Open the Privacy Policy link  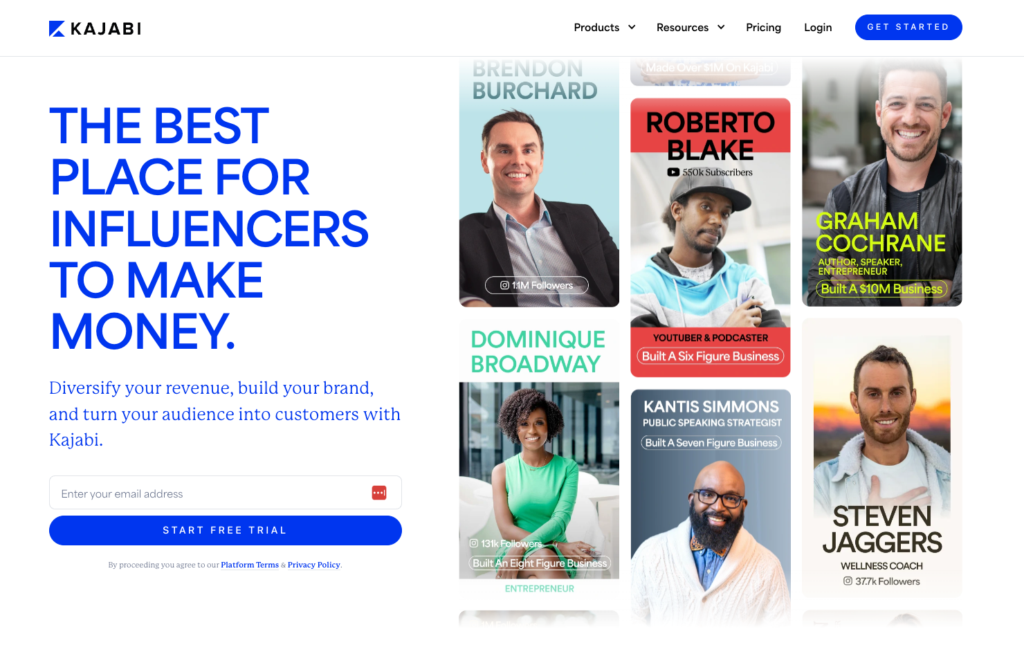tap(314, 565)
